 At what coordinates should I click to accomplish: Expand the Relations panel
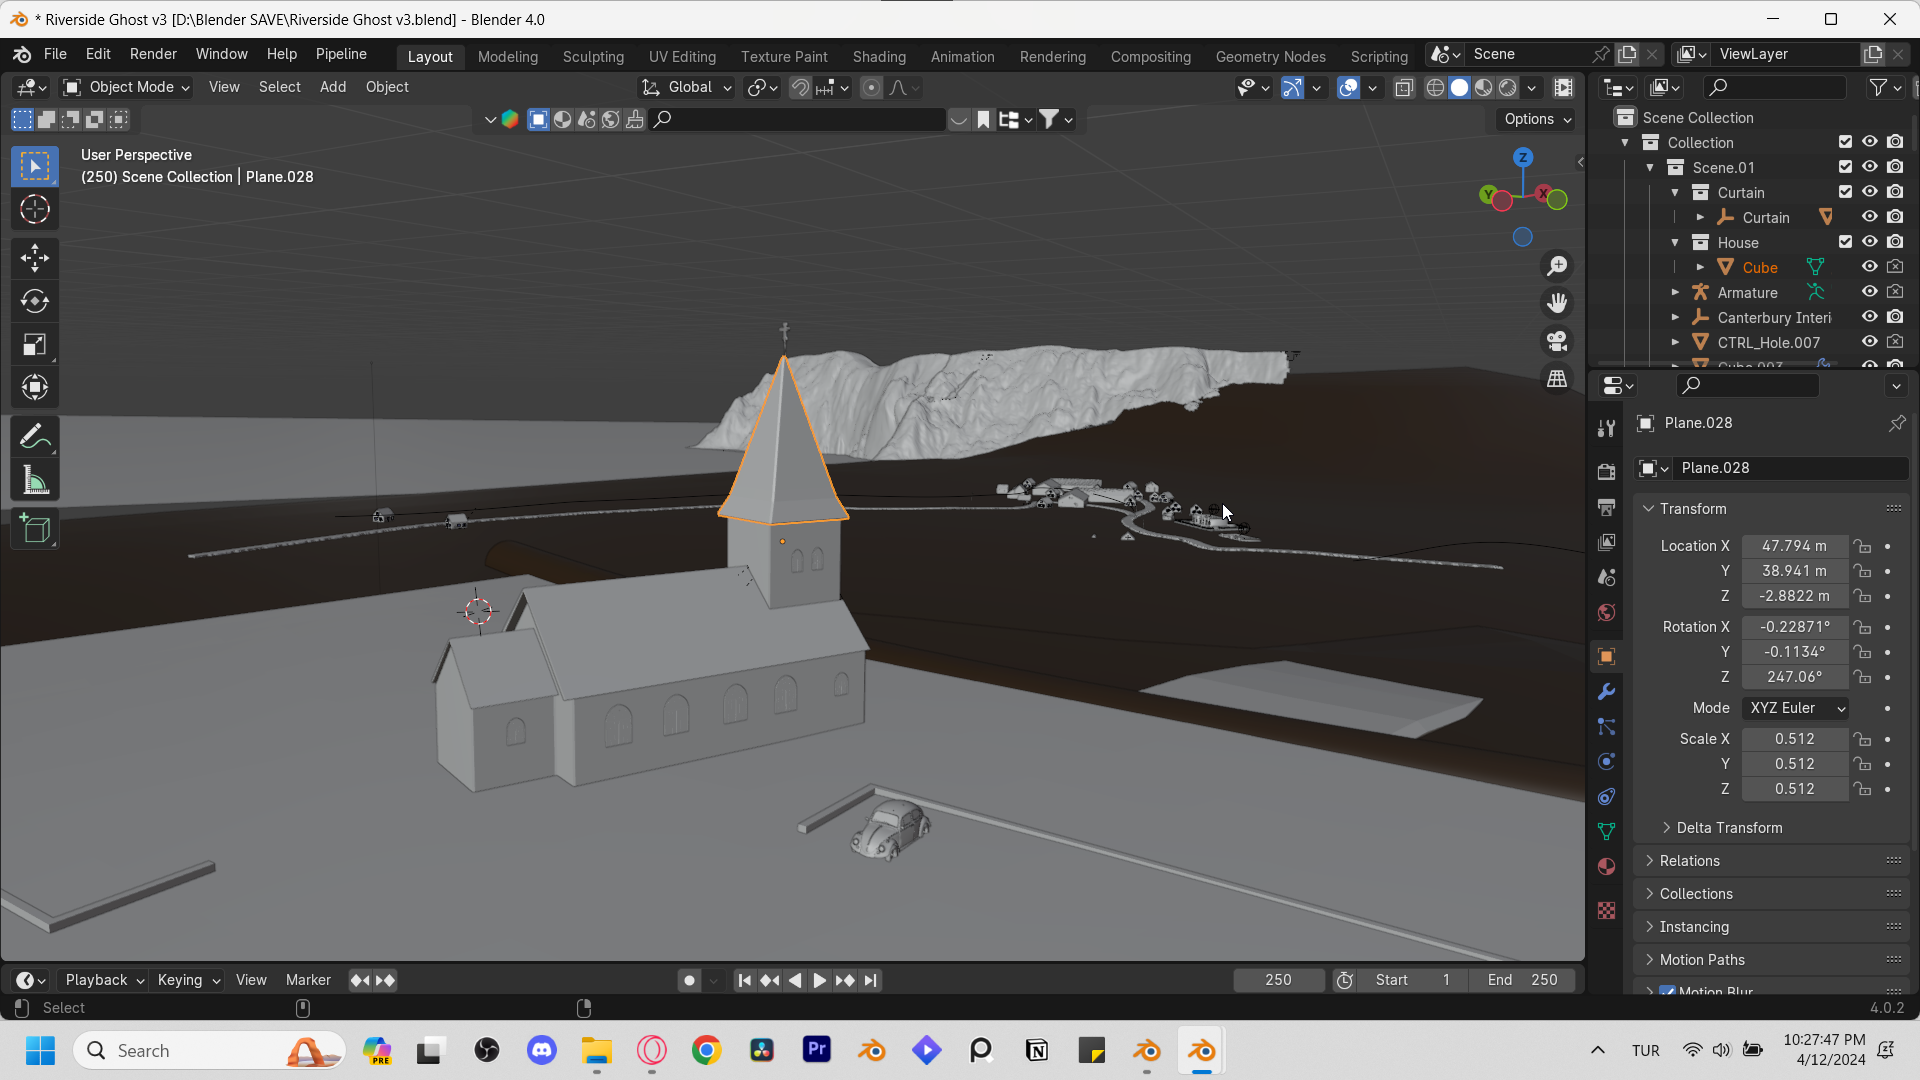1689,861
